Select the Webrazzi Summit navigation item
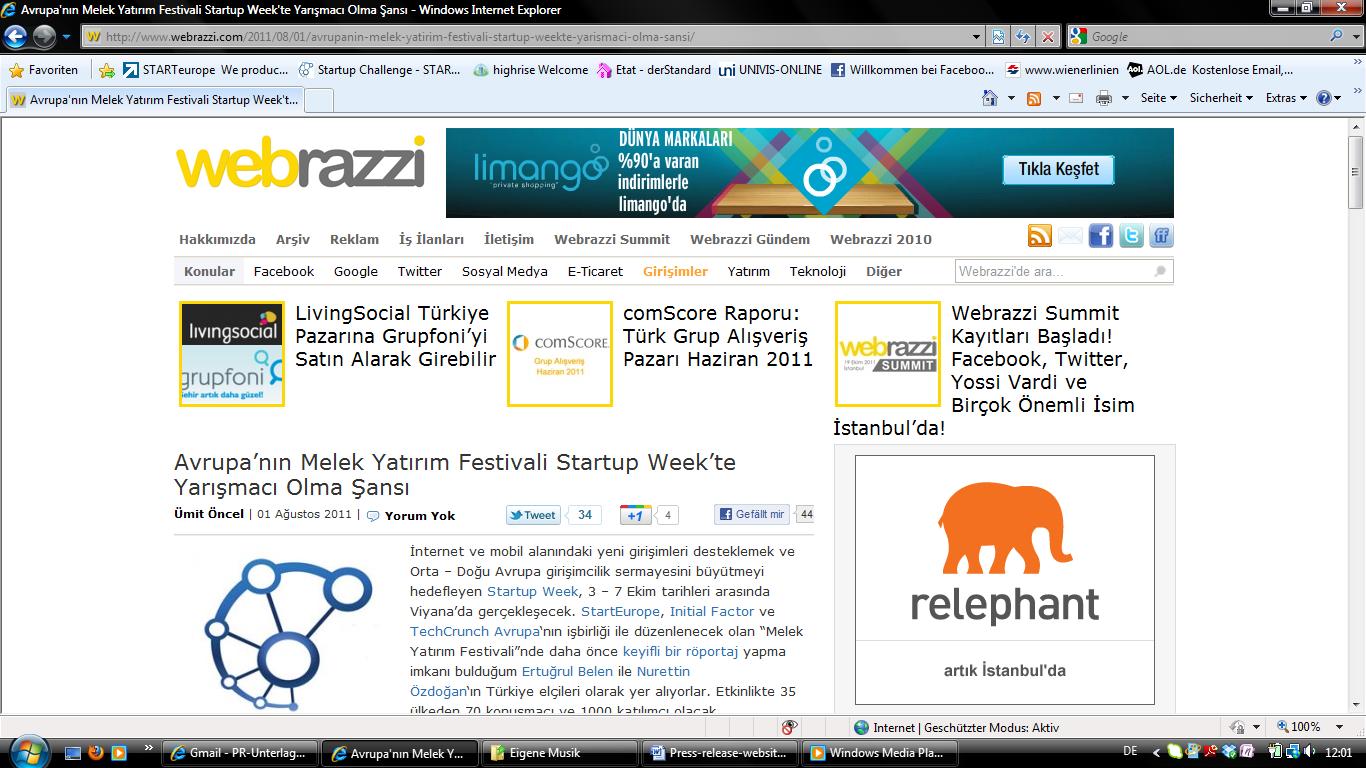The height and width of the screenshot is (768, 1366). [612, 239]
